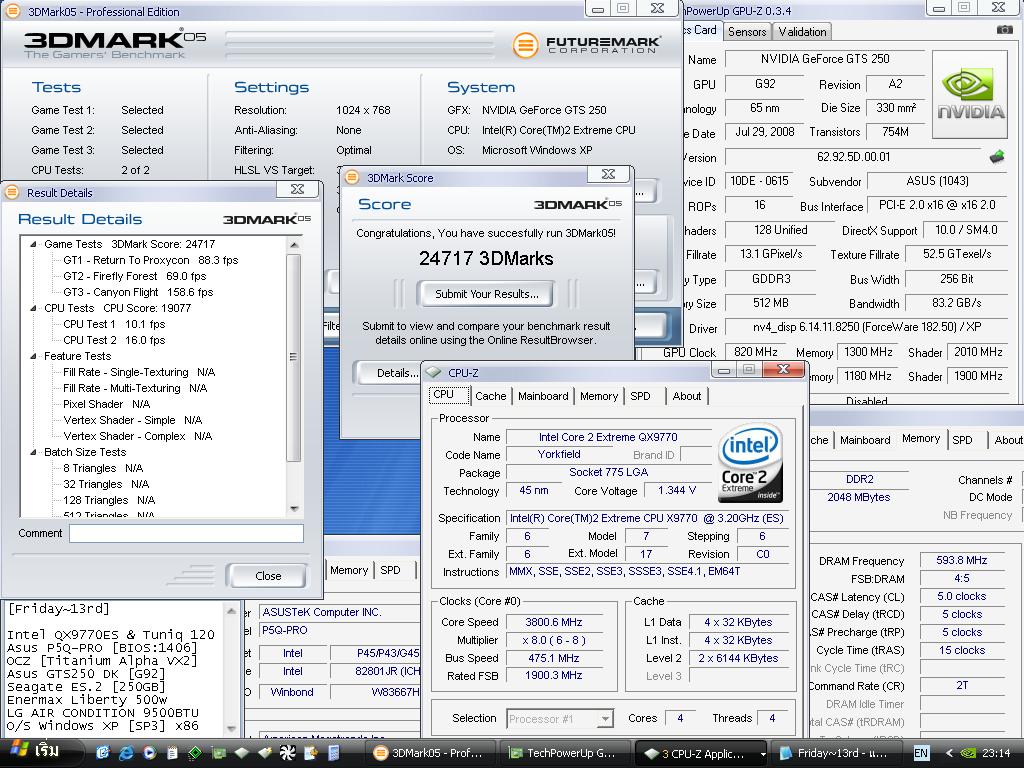Click 3DMark05 main window title icon
Viewport: 1024px width, 768px height.
pos(13,11)
